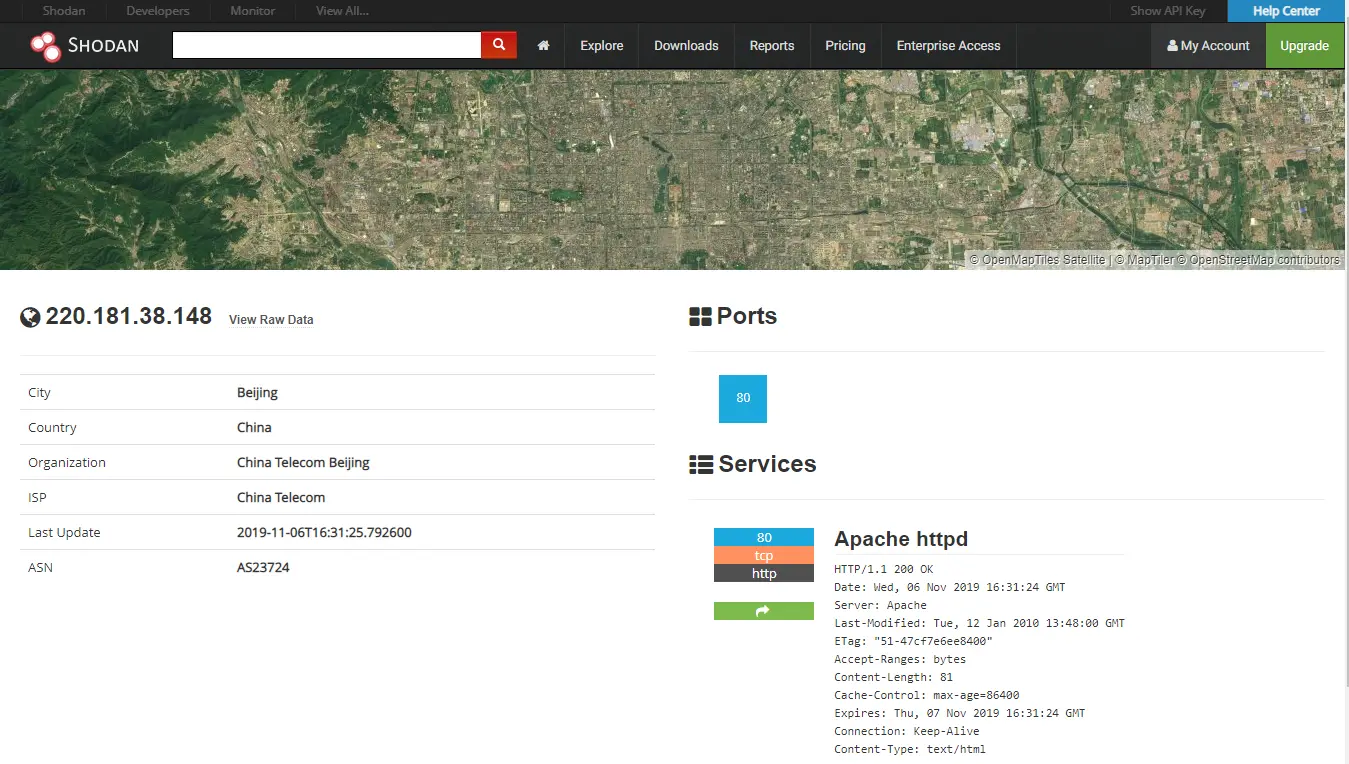Click the orange tcp label
Screen dimensions: 1349x764
tap(764, 556)
